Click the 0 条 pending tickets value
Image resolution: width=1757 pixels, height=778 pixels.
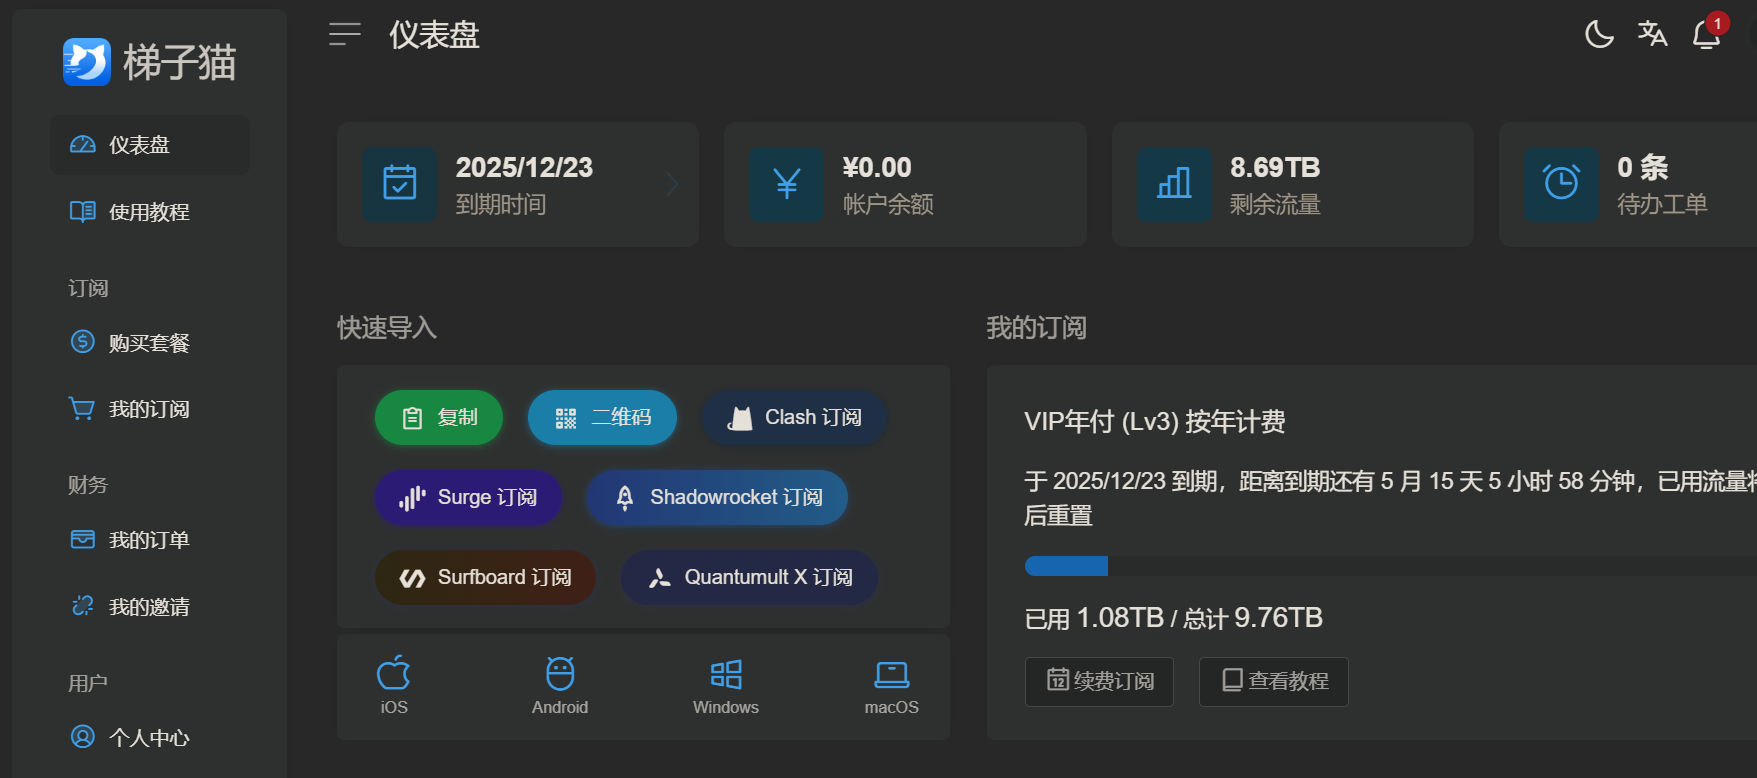[1642, 167]
